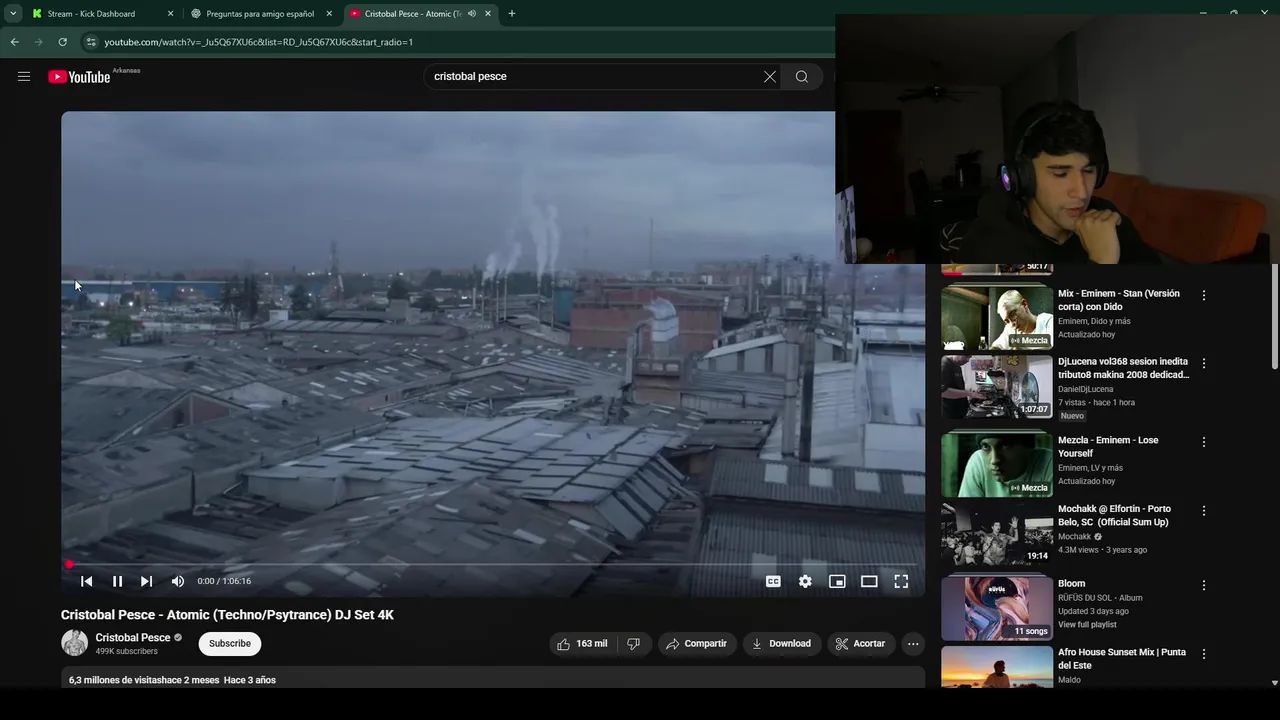This screenshot has width=1280, height=720.
Task: Go to YouTube home via logo
Action: [x=79, y=77]
